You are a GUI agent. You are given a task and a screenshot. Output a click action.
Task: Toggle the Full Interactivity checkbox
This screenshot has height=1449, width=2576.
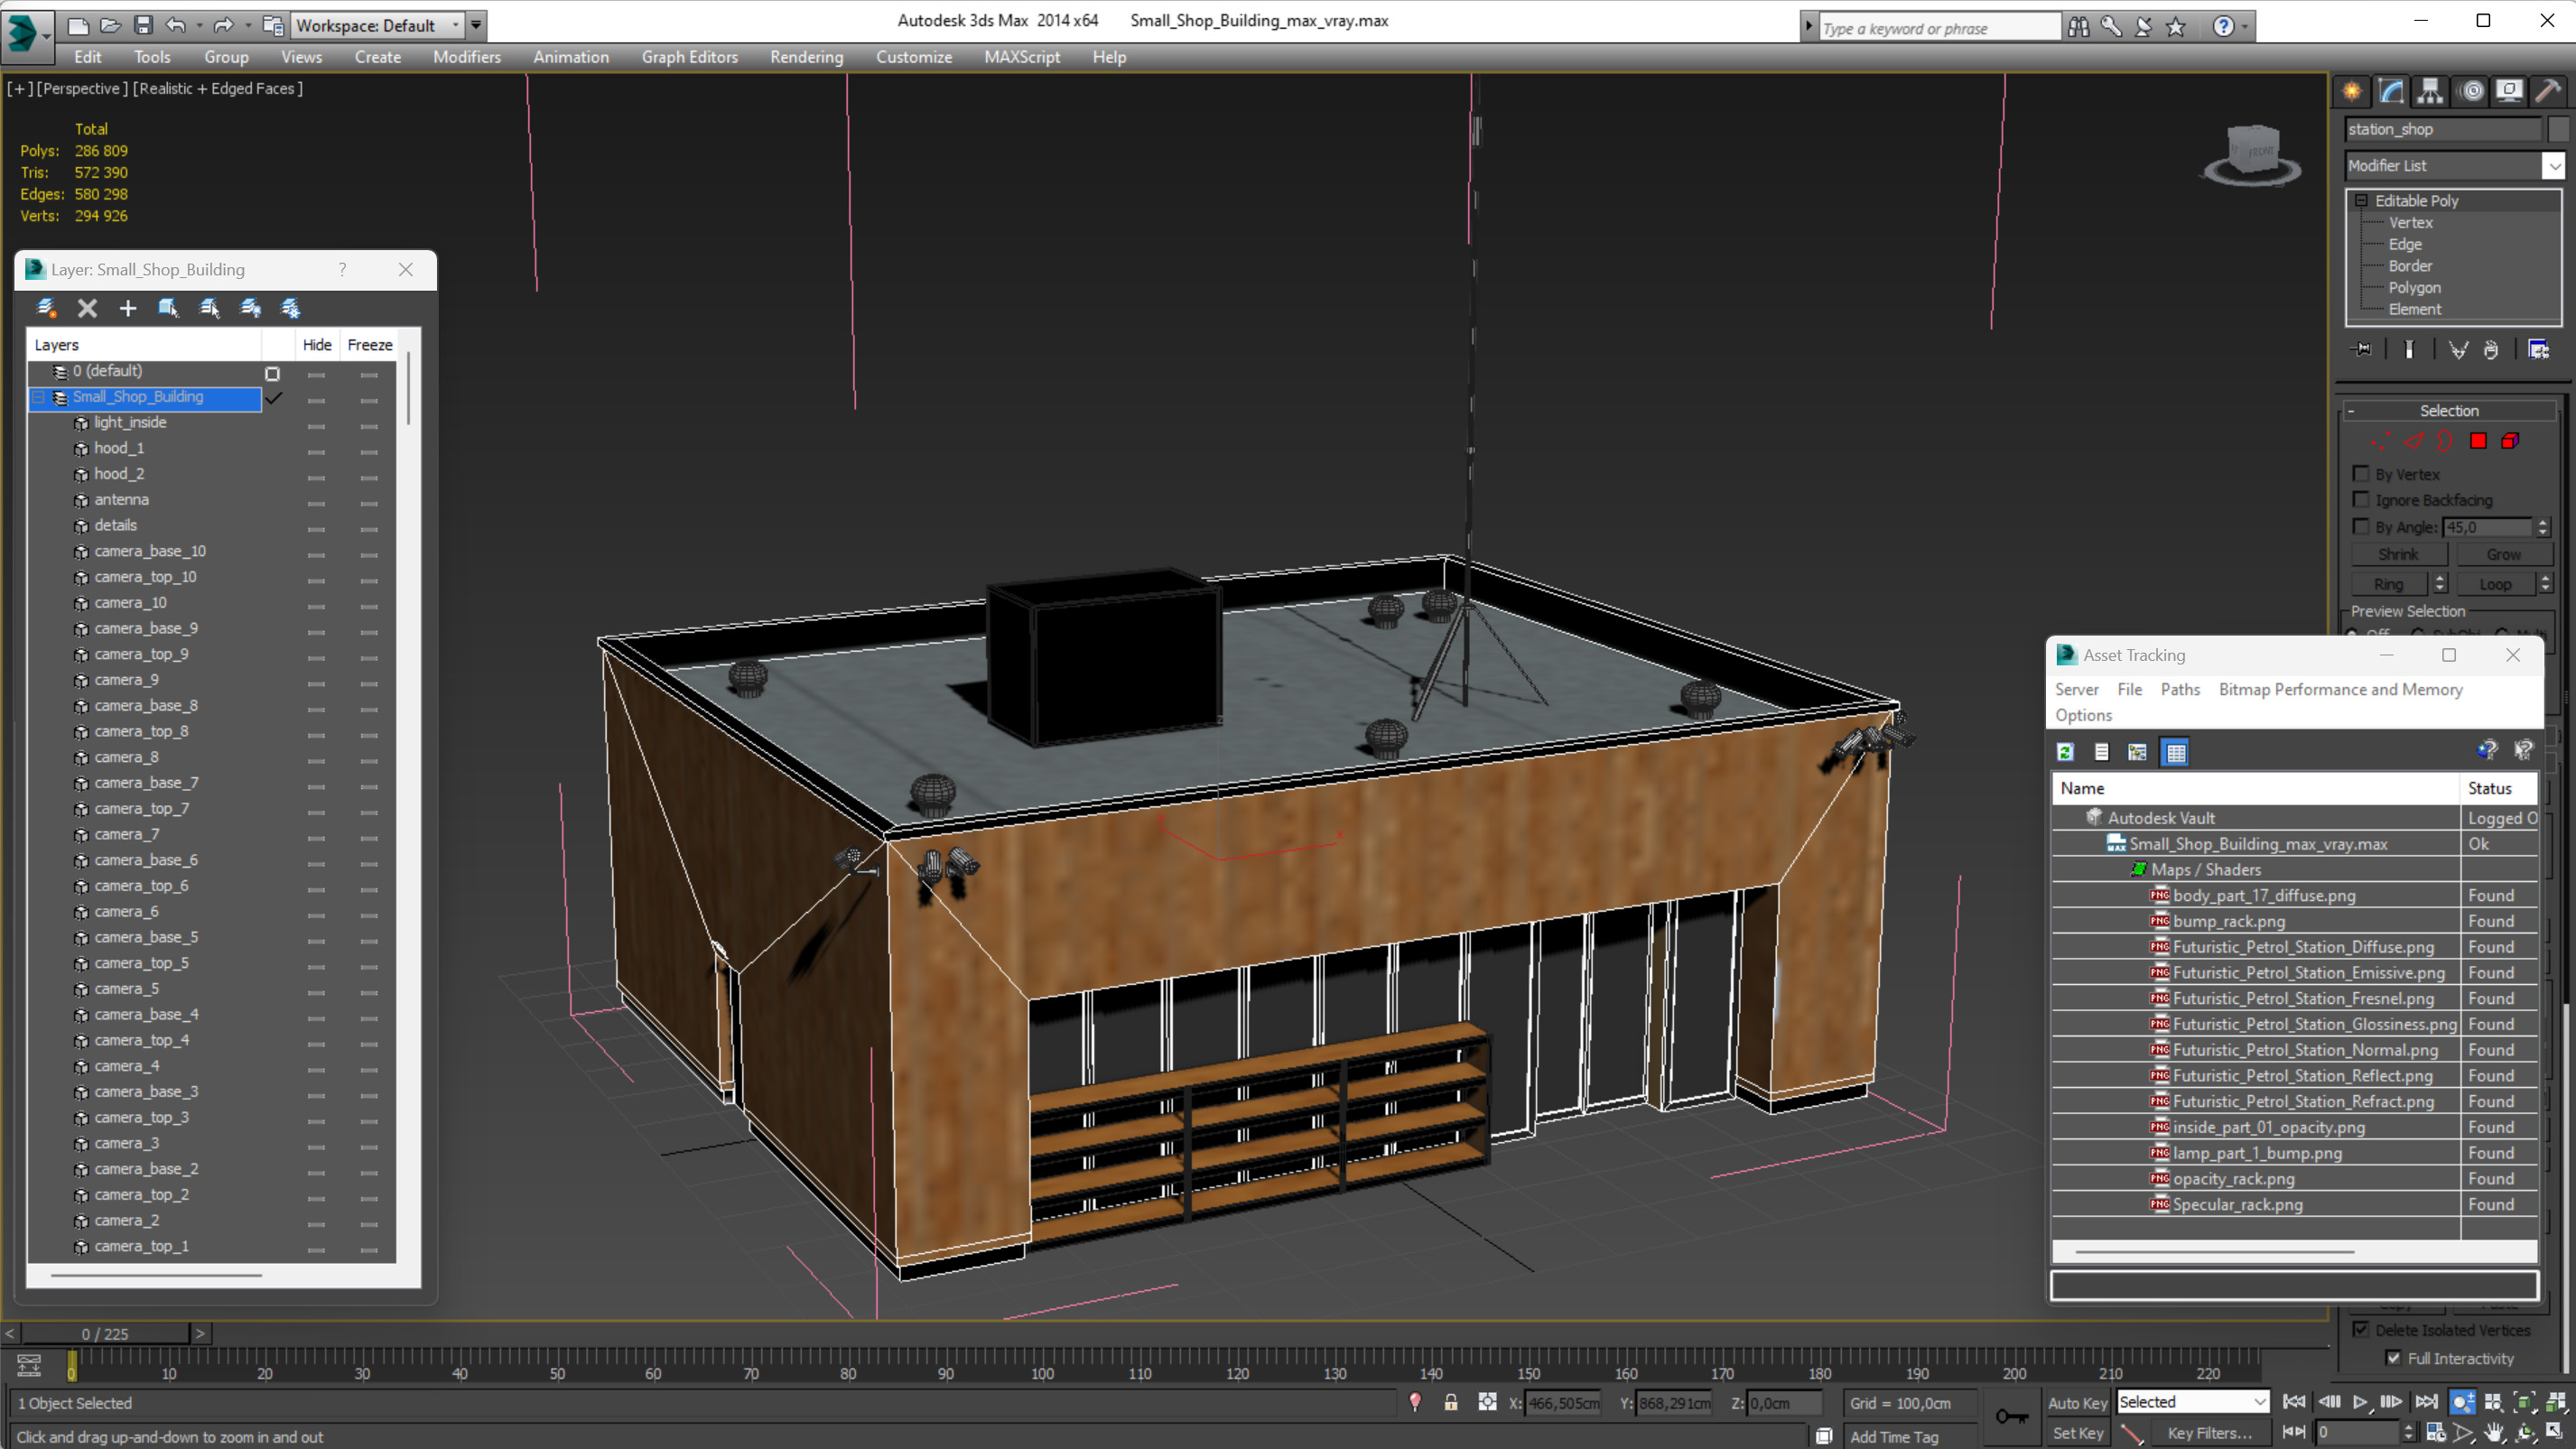[2393, 1357]
